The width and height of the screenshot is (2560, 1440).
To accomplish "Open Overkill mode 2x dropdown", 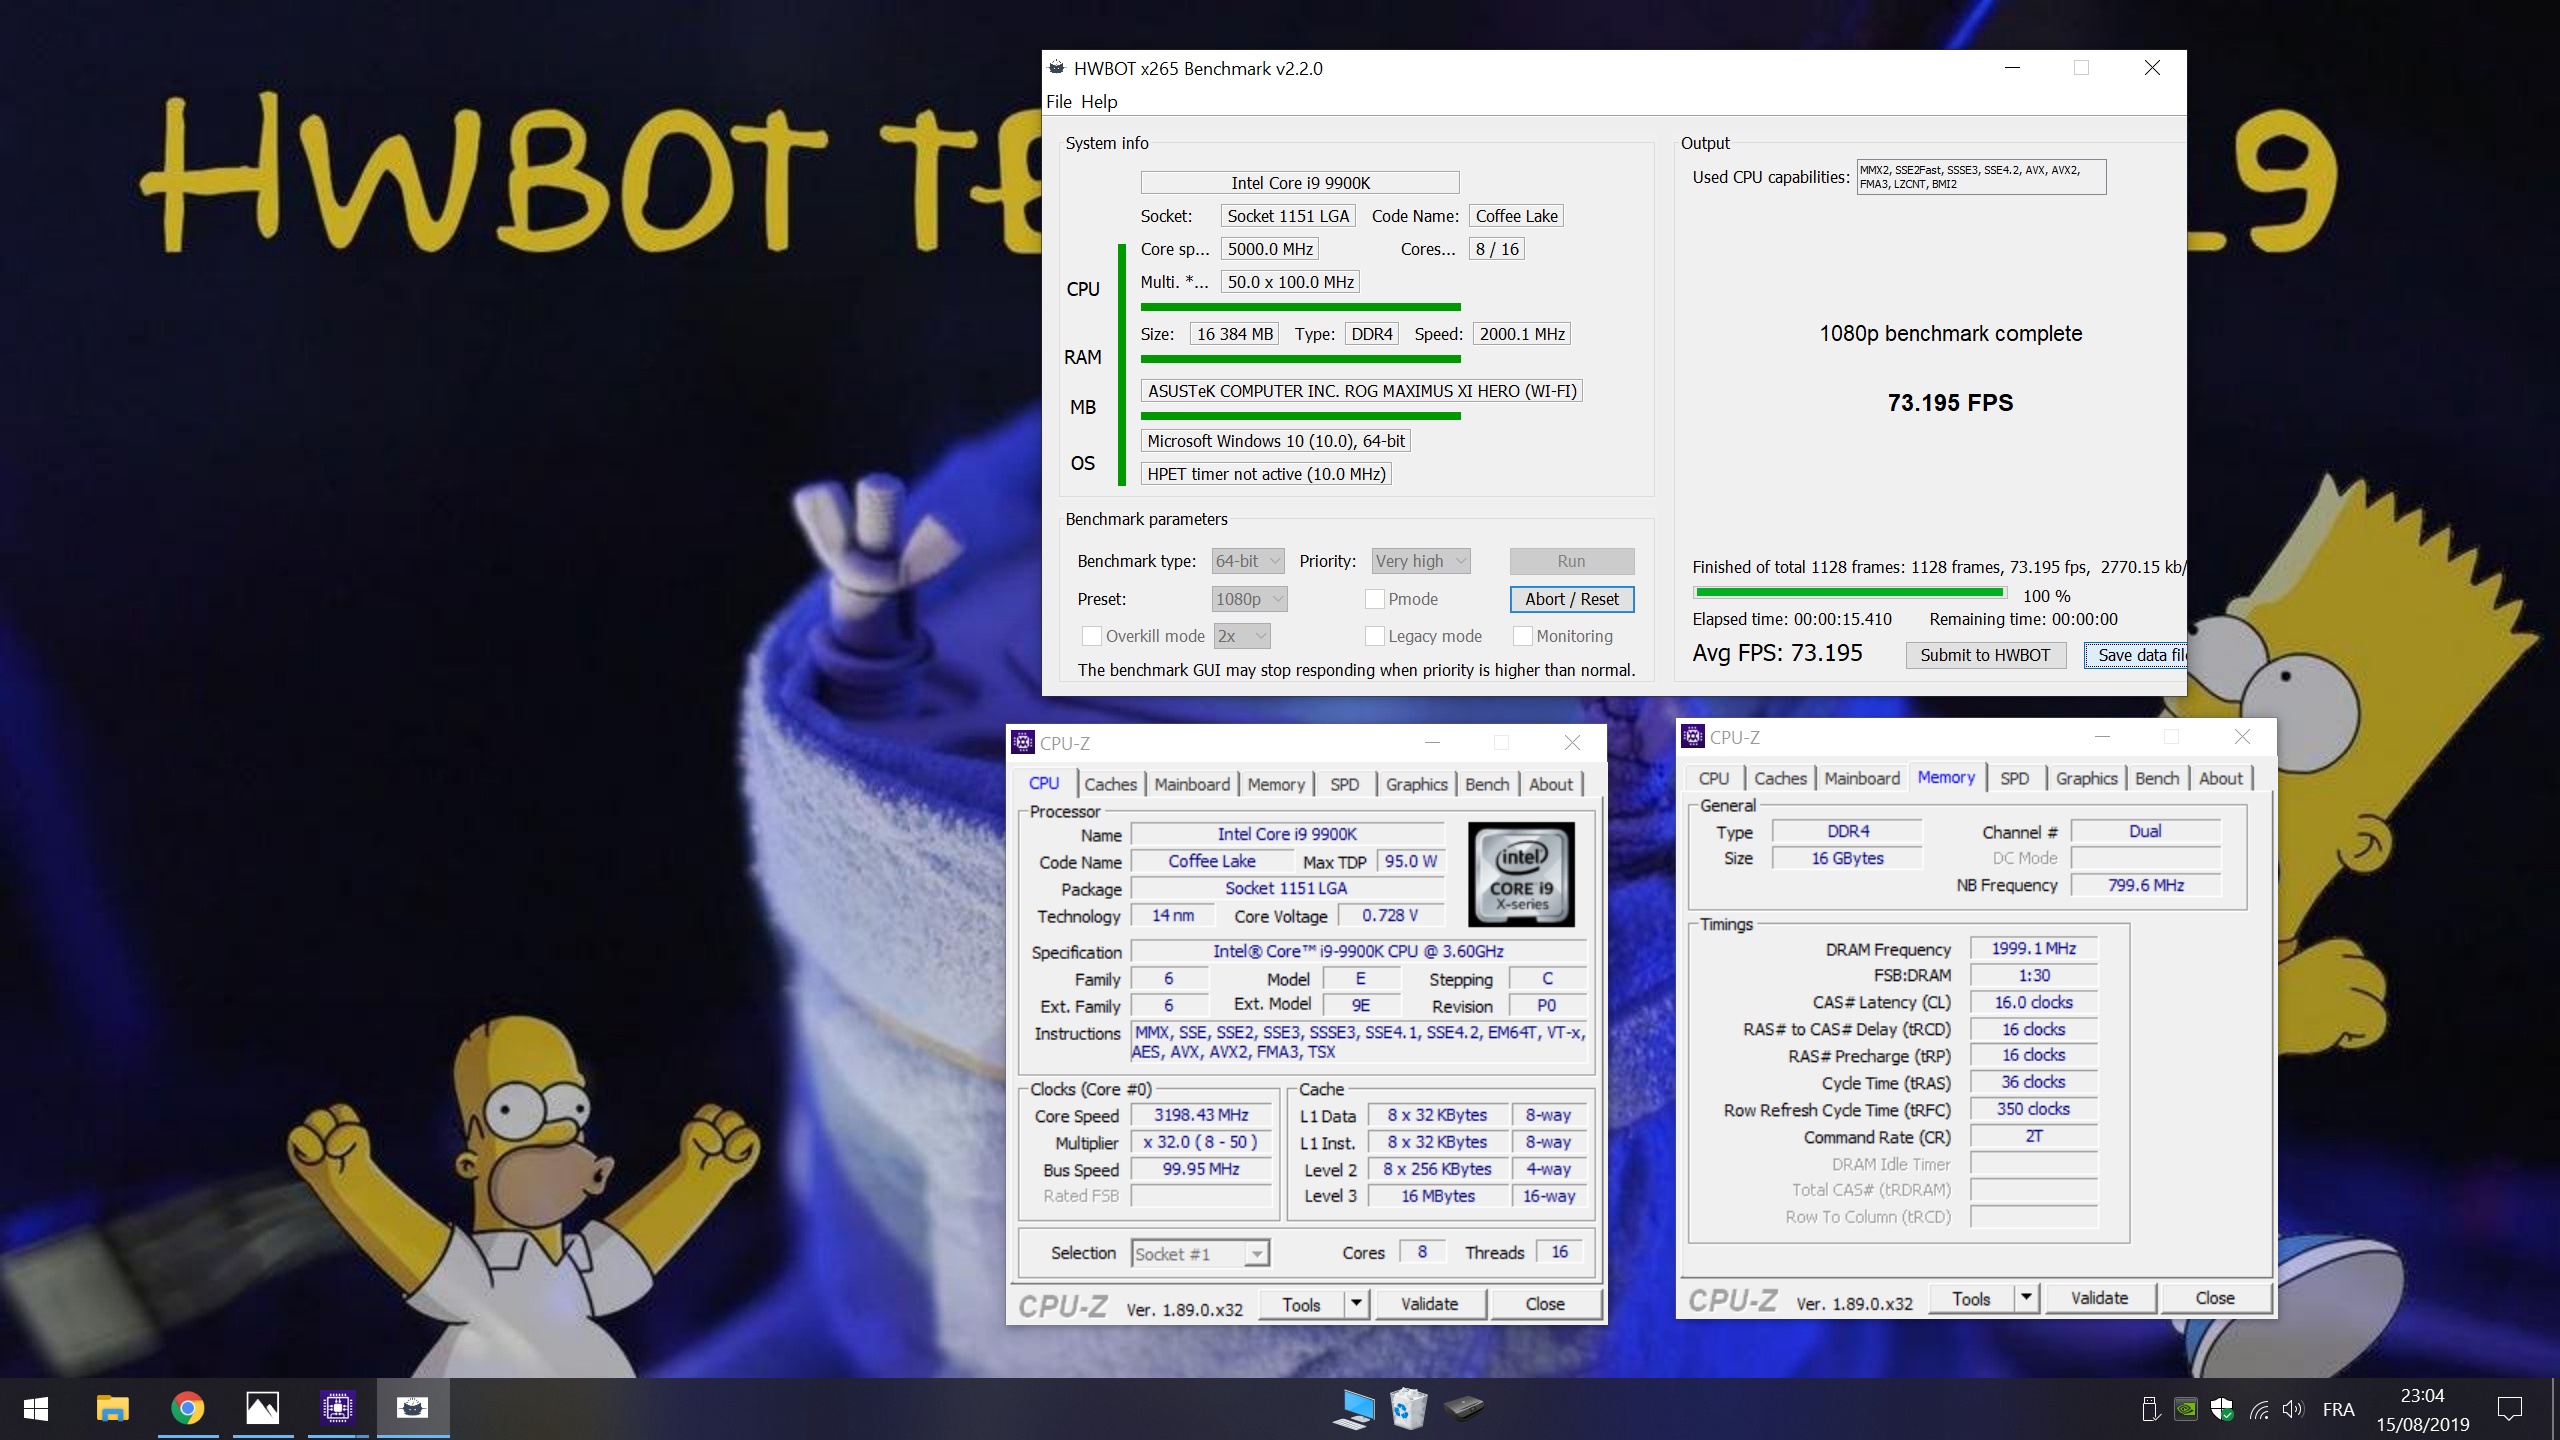I will (1242, 636).
